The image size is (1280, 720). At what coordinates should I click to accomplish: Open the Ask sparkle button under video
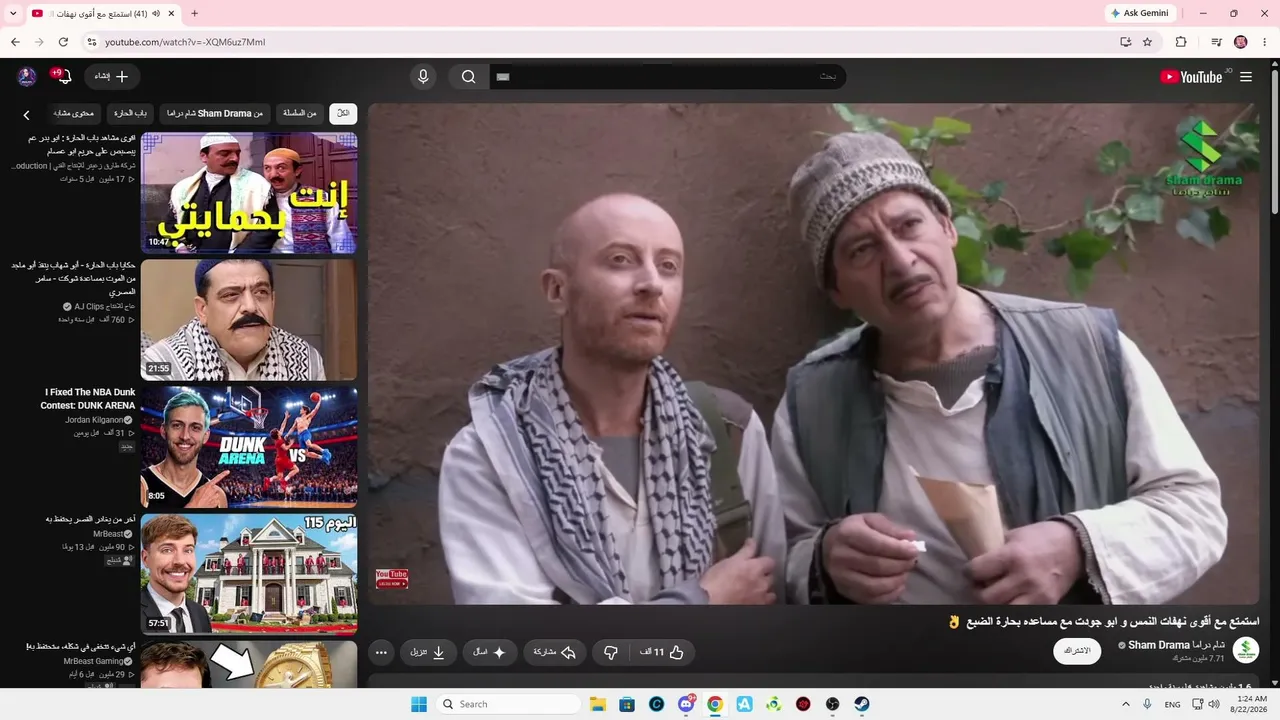pos(490,652)
